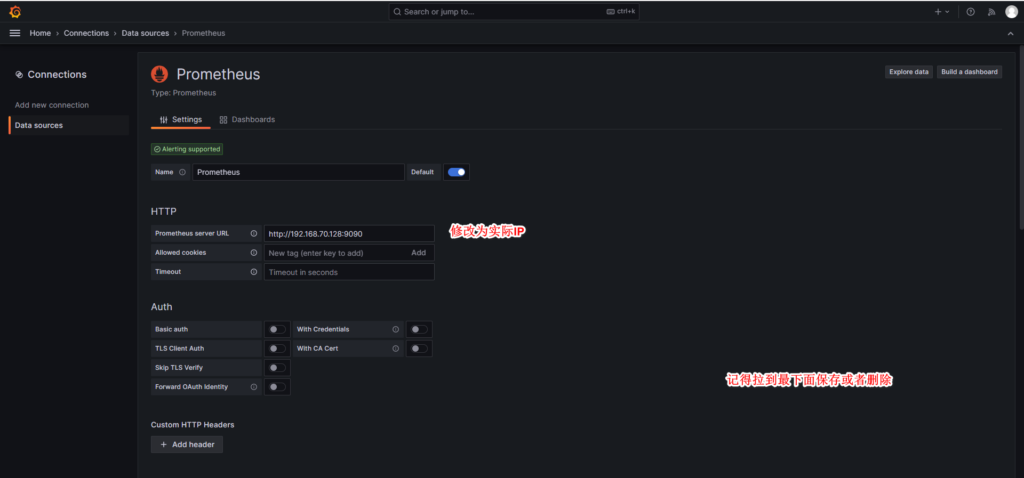Image resolution: width=1024 pixels, height=478 pixels.
Task: Disable the Default data source toggle
Action: click(456, 172)
